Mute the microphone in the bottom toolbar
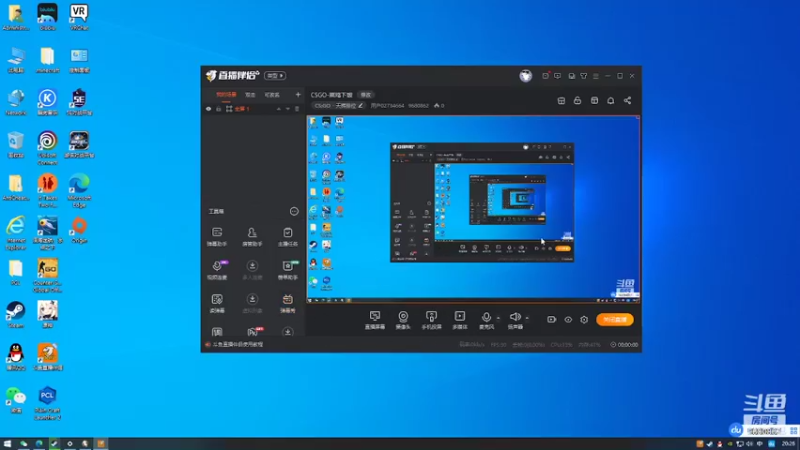This screenshot has height=450, width=800. [x=486, y=317]
